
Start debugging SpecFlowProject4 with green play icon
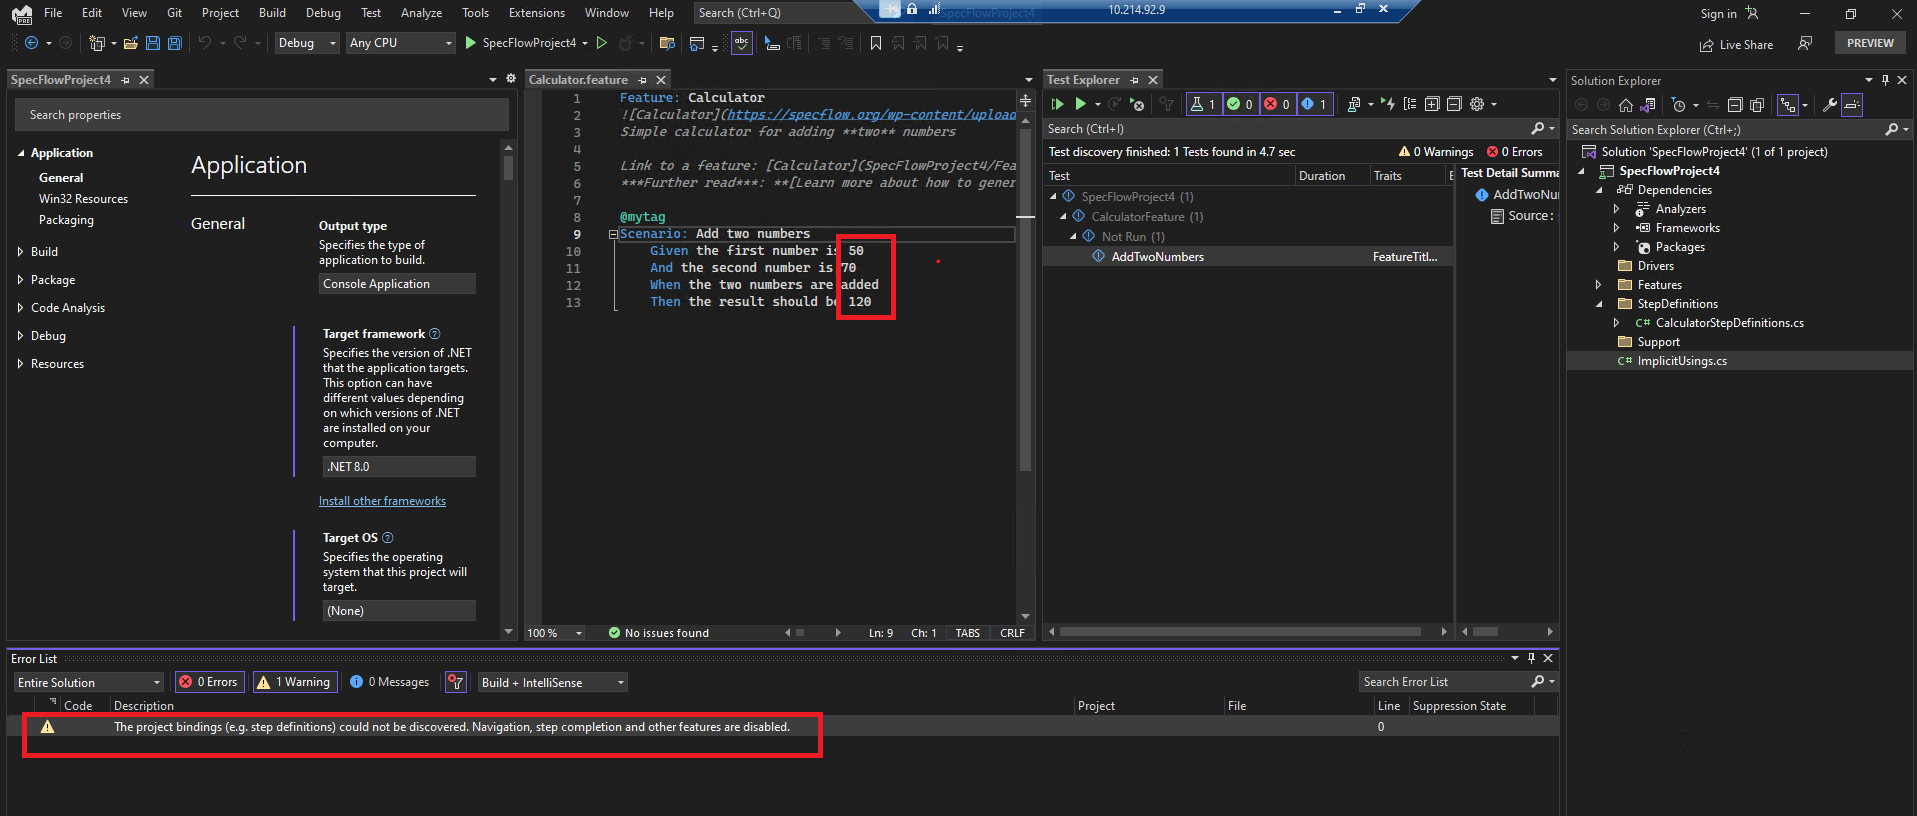point(471,43)
